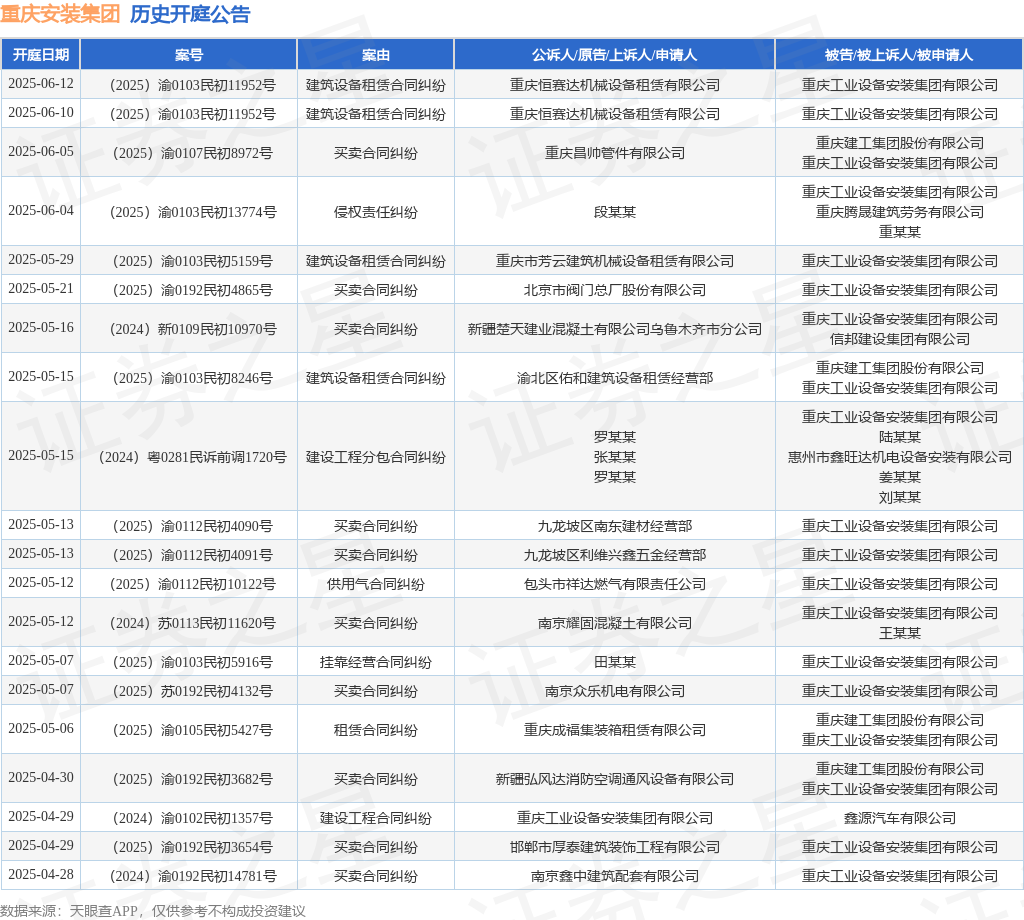Select the date cell 2025-05-29
1024x920 pixels.
click(40, 260)
